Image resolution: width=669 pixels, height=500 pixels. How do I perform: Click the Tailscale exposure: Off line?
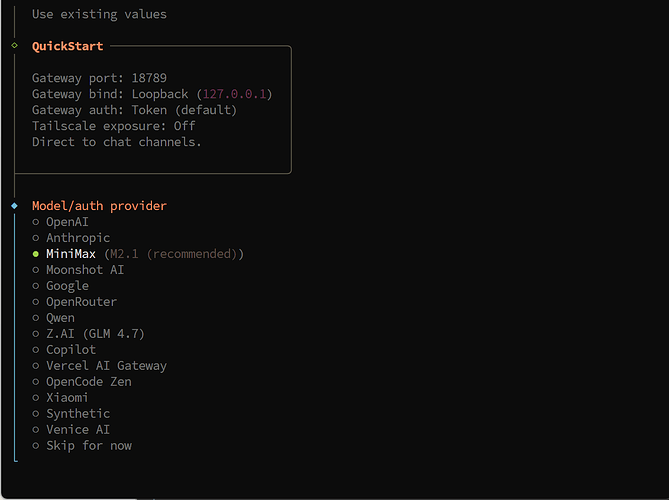(x=113, y=126)
